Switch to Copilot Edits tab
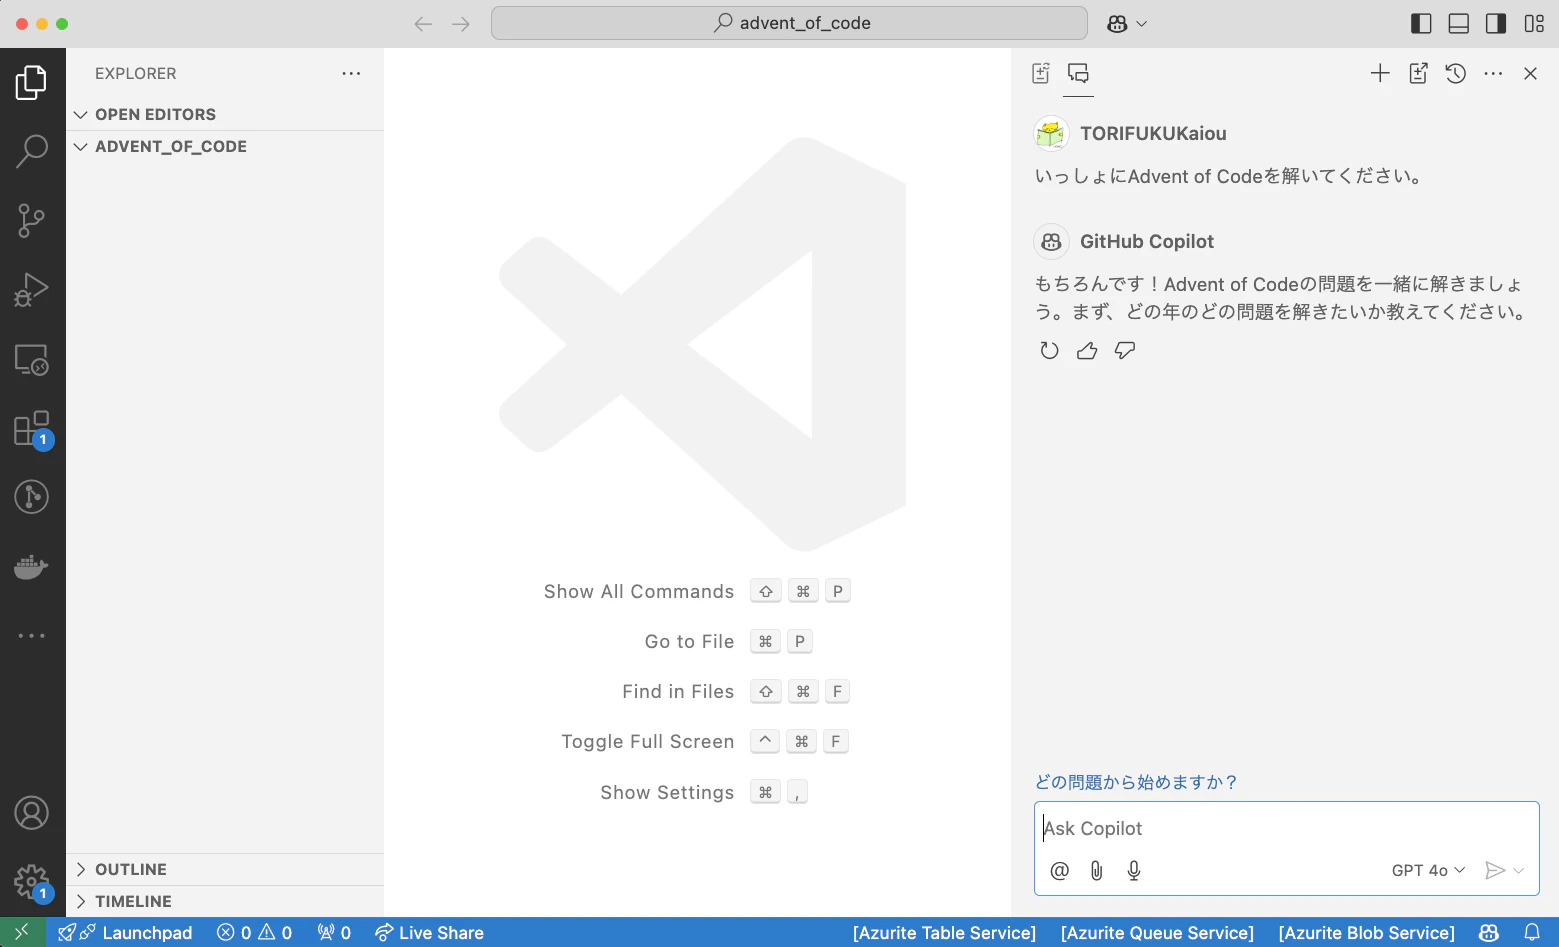The image size is (1559, 947). coord(1041,73)
